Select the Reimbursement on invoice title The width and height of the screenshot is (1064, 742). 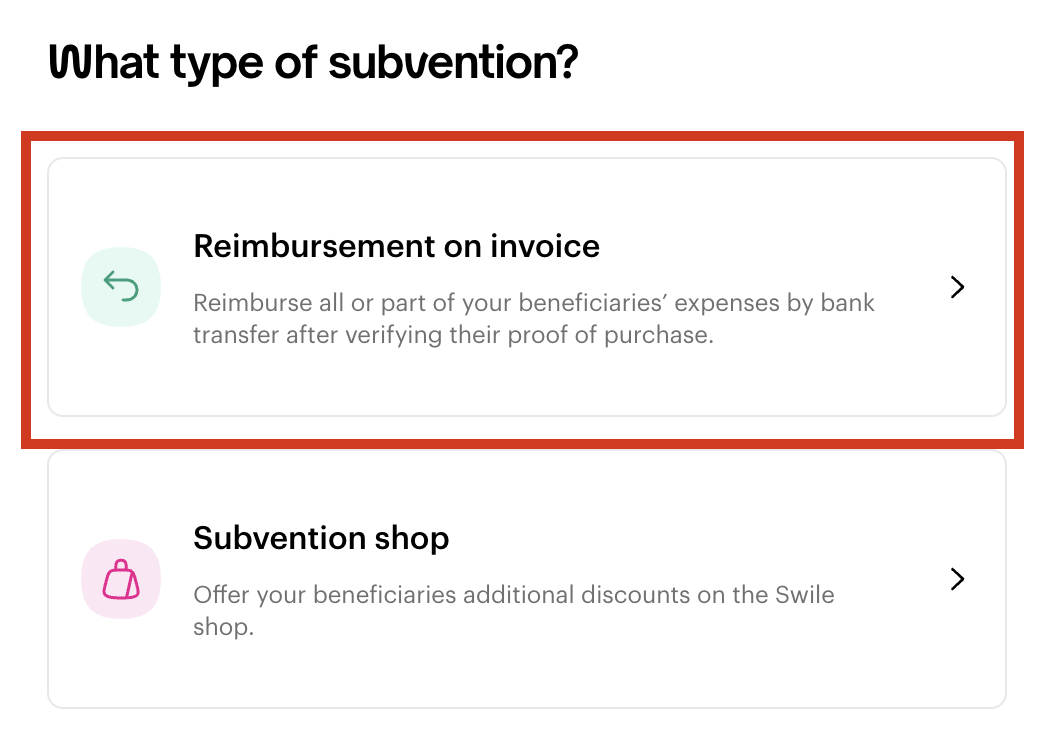(x=396, y=246)
